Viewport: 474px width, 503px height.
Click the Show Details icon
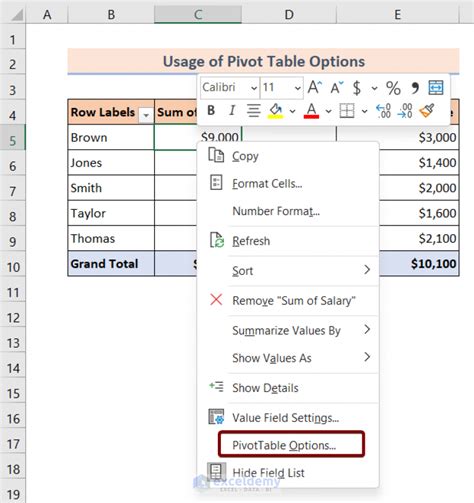[216, 387]
